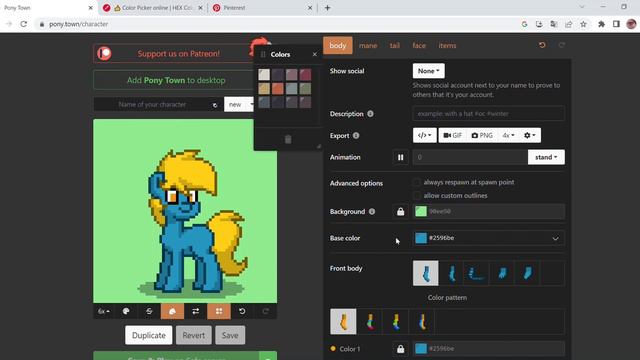Open the 4x export scale dropdown
The height and width of the screenshot is (360, 640).
pos(508,135)
